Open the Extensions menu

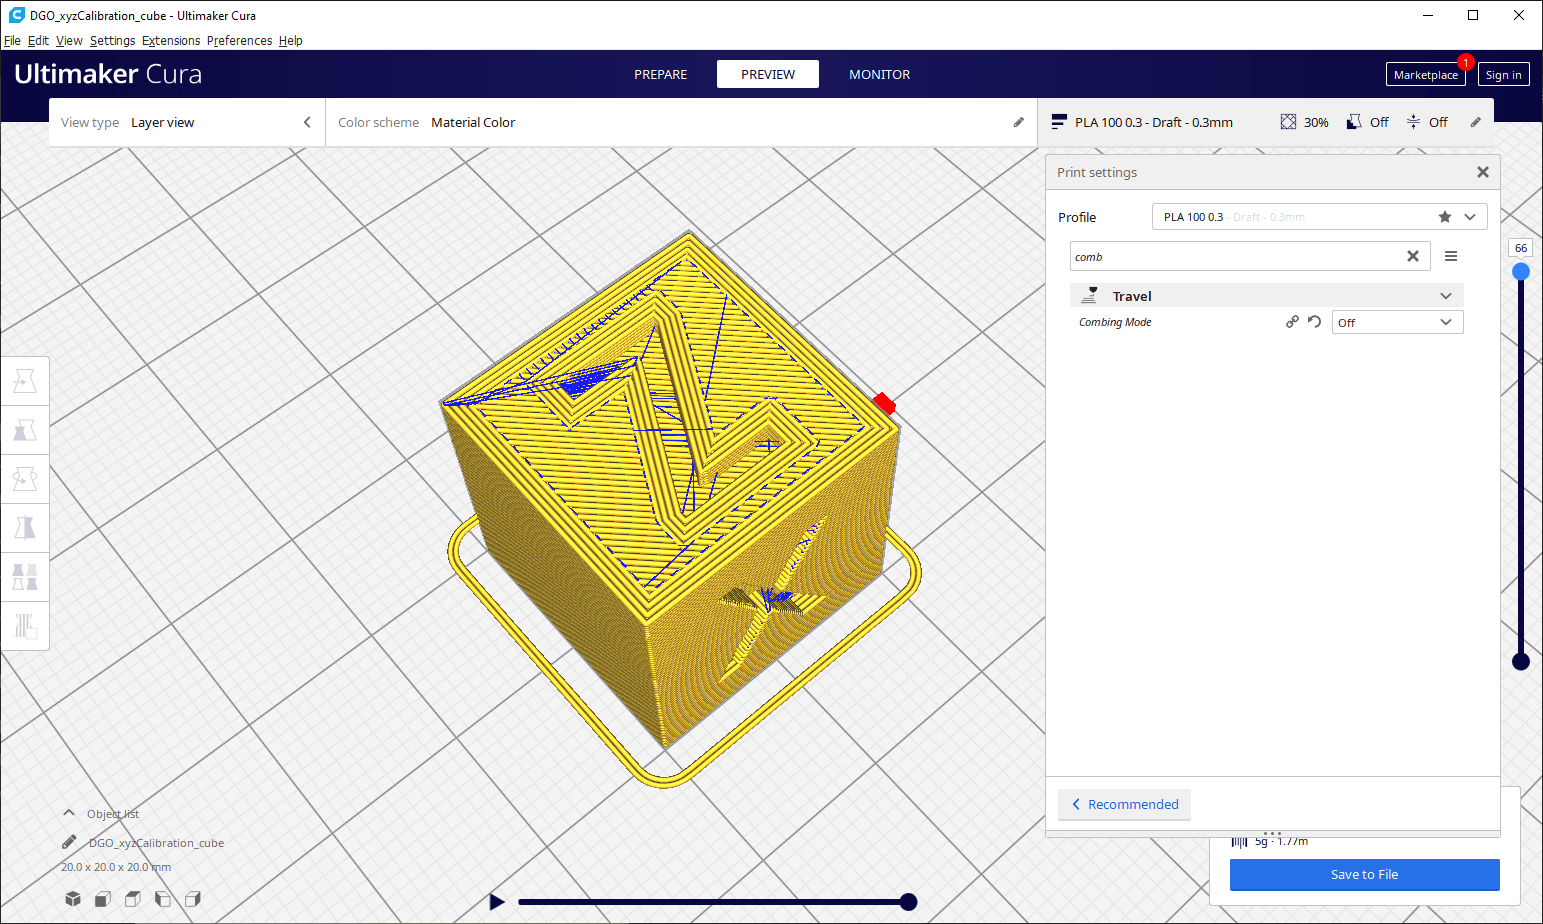pyautogui.click(x=171, y=41)
